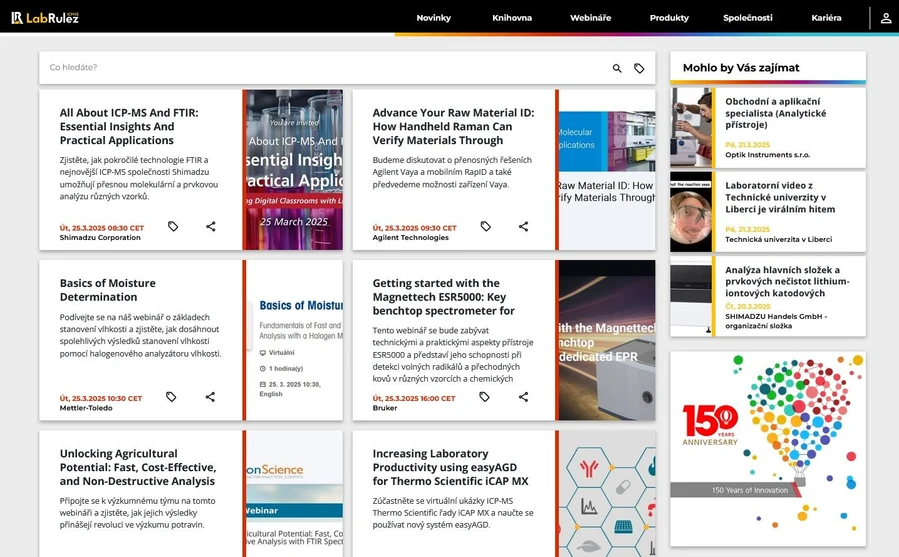
Task: Click 'Mettler-Toledo' company name
Action: tap(86, 408)
